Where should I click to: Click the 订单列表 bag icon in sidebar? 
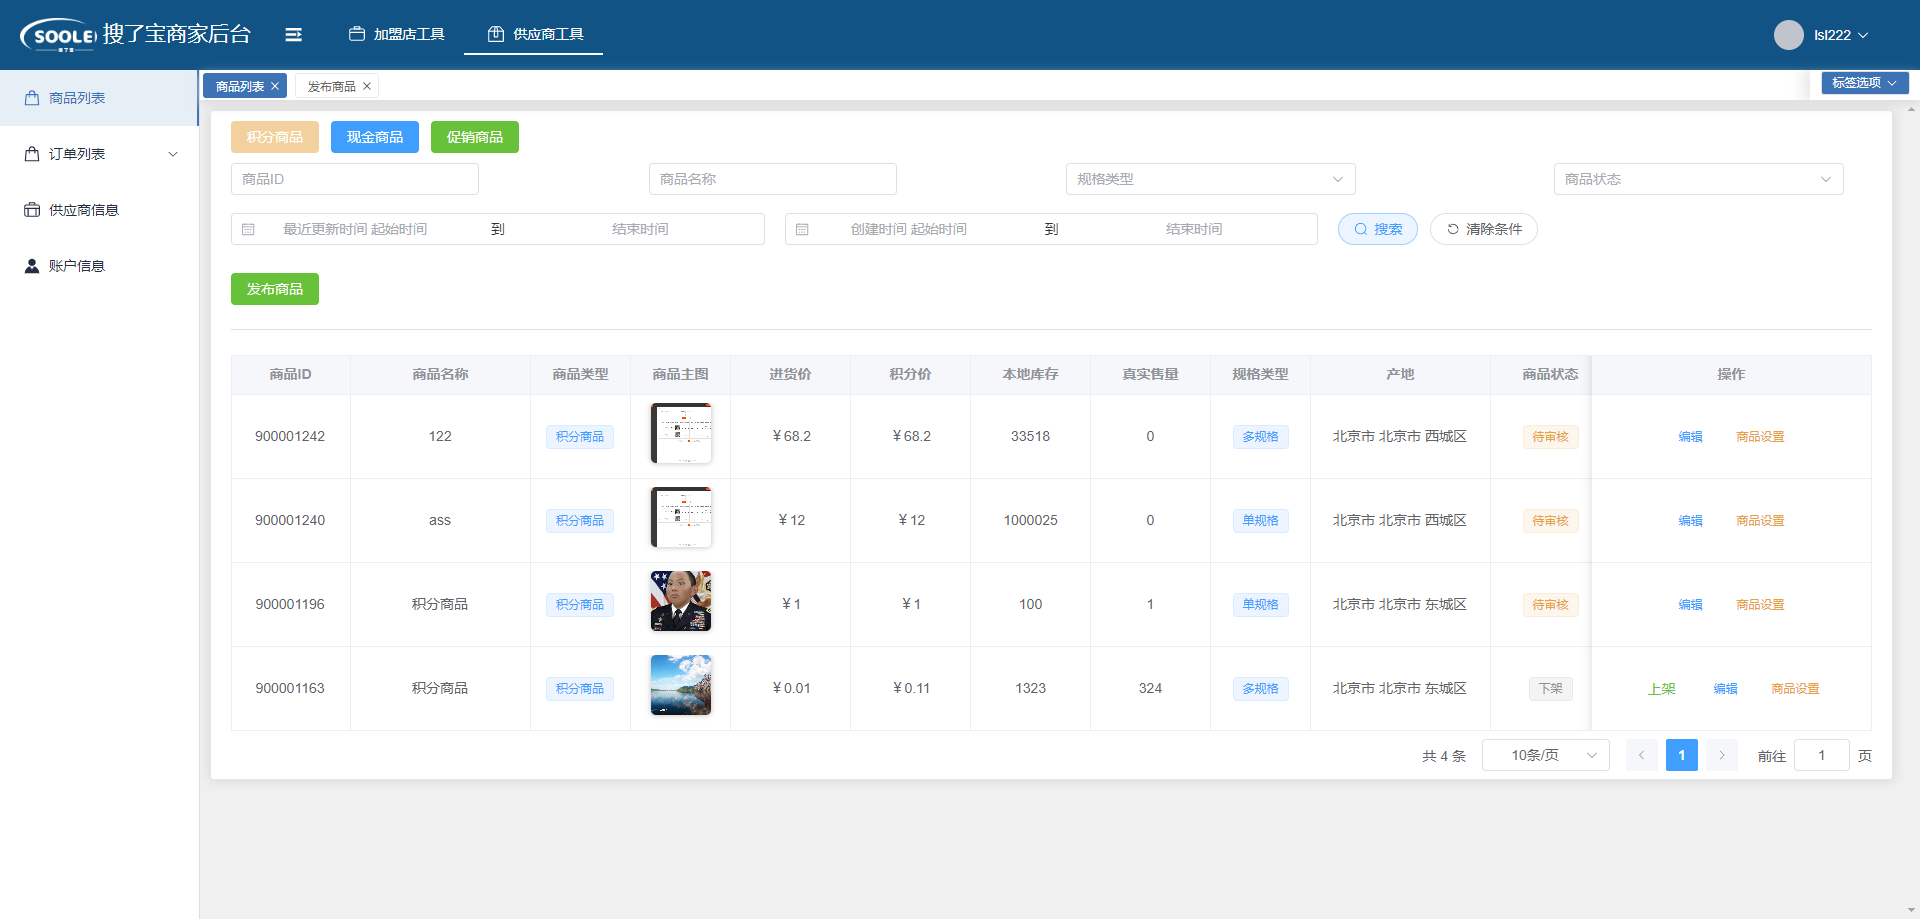click(32, 154)
